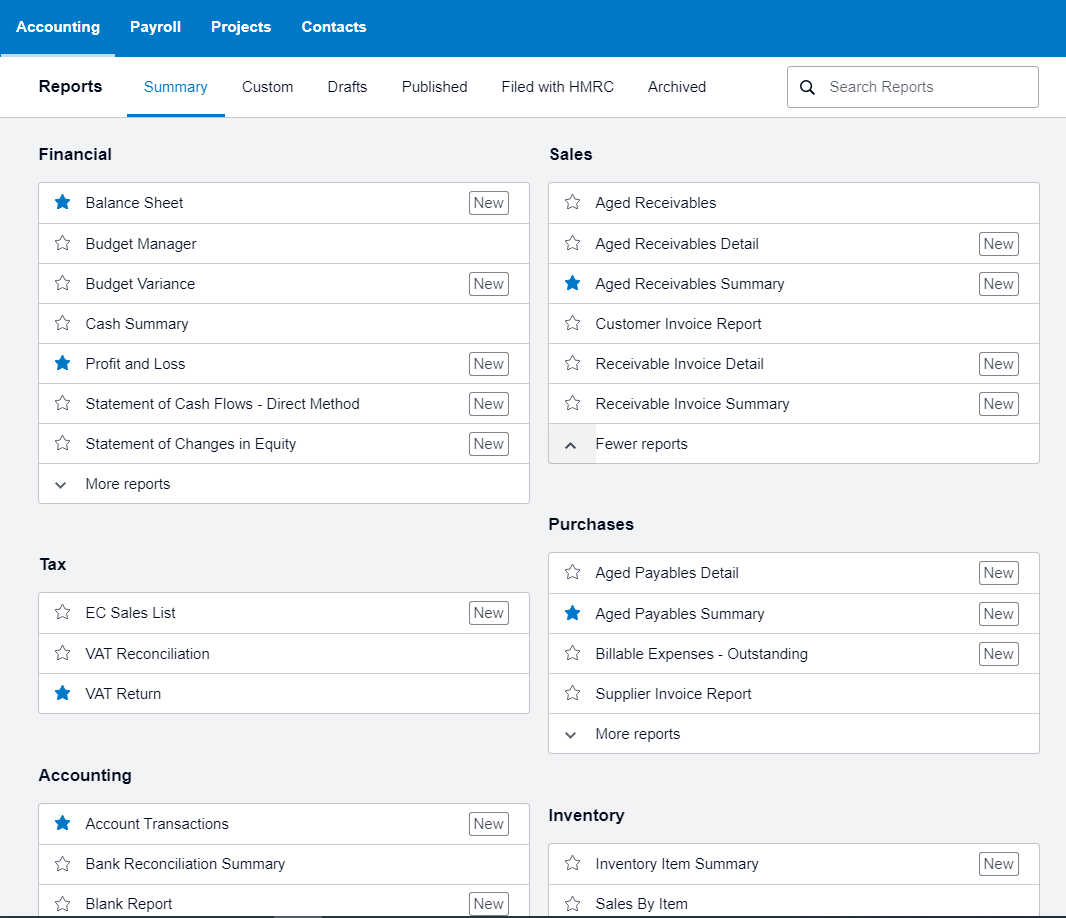The image size is (1066, 918).
Task: Click the search magnifier icon
Action: tap(807, 87)
